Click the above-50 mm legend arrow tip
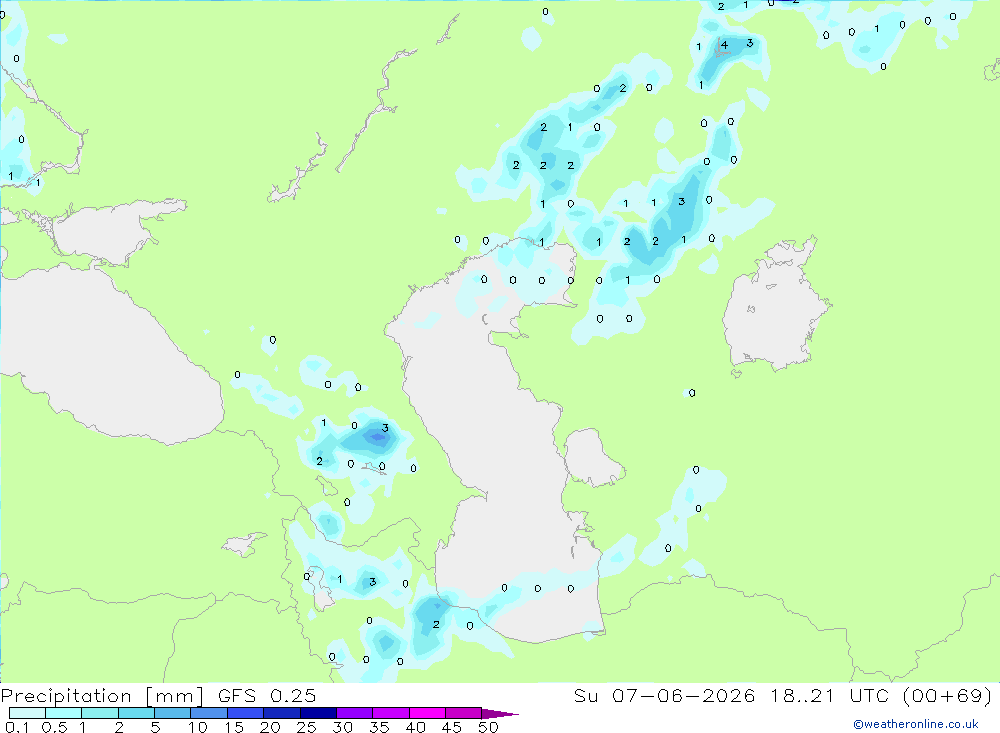 [500, 713]
